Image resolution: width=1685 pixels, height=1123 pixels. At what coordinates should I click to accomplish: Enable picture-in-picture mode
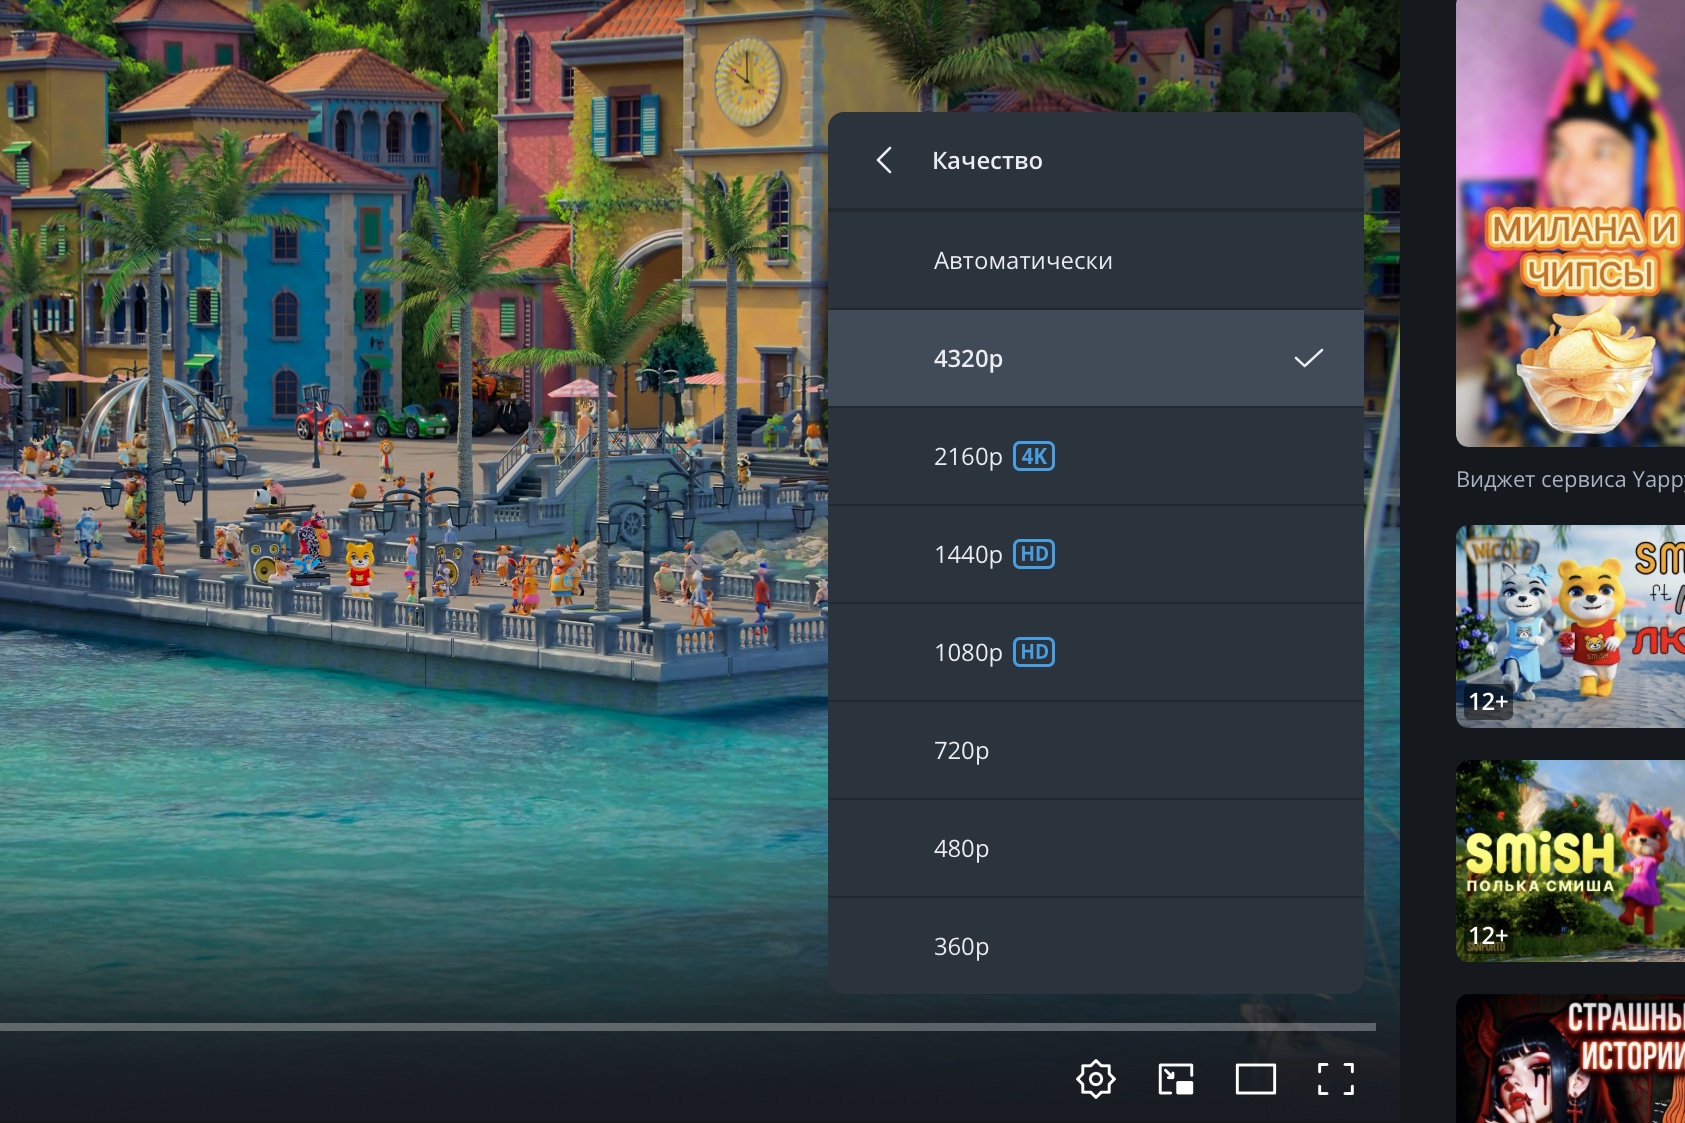coord(1176,1079)
